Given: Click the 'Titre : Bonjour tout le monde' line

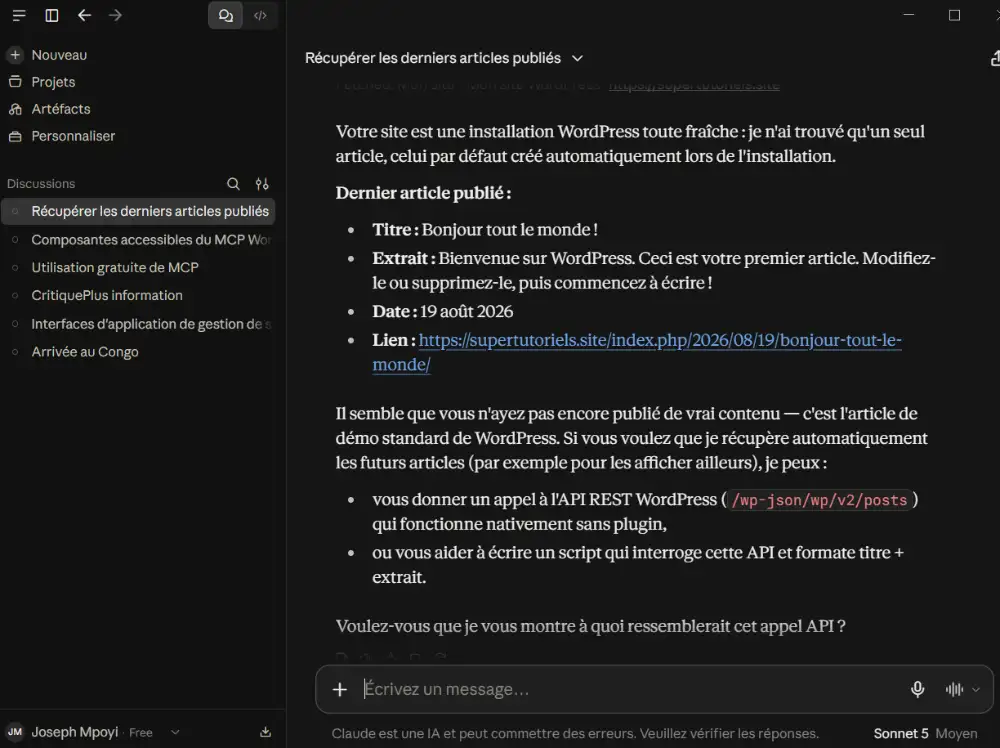Looking at the screenshot, I should 485,230.
